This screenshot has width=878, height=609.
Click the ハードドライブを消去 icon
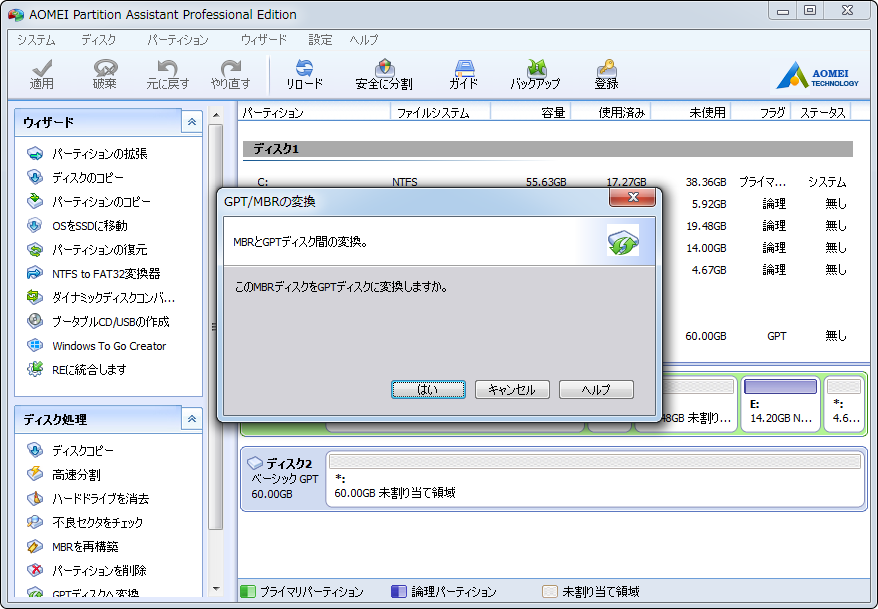point(35,498)
